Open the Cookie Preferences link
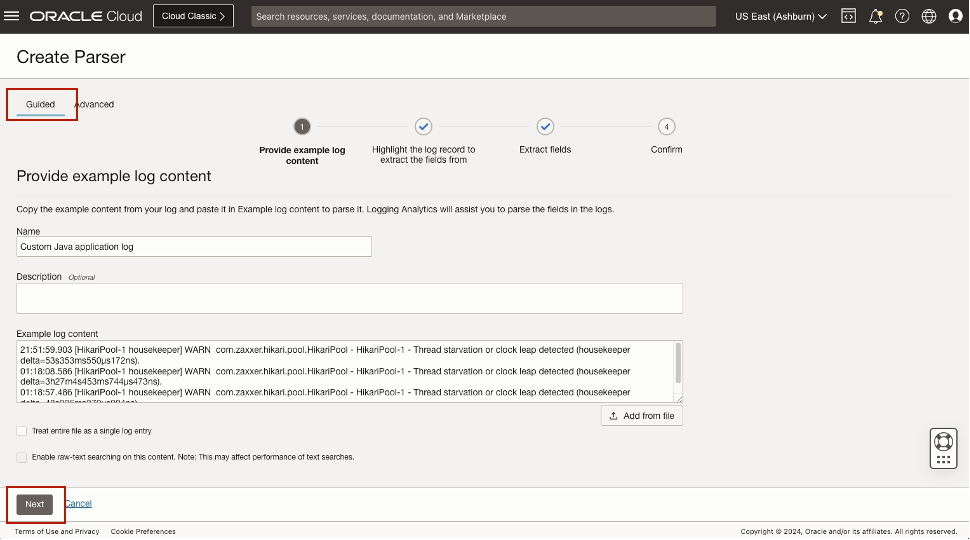970x540 pixels. point(143,531)
